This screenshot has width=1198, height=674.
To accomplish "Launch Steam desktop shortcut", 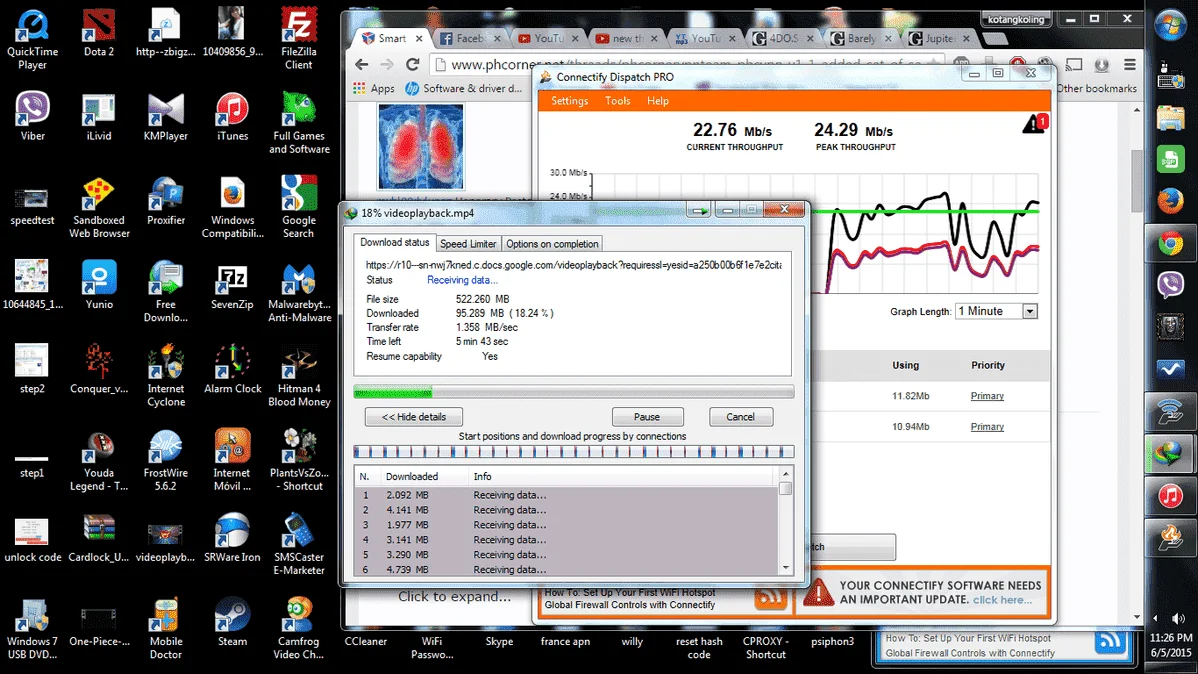I will (x=232, y=623).
